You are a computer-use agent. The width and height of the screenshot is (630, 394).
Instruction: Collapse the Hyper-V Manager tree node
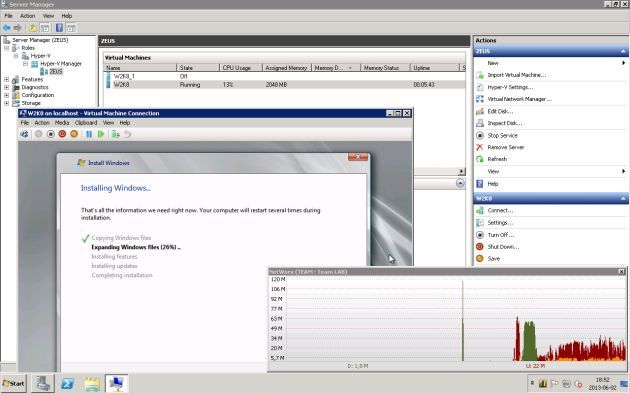pyautogui.click(x=25, y=63)
